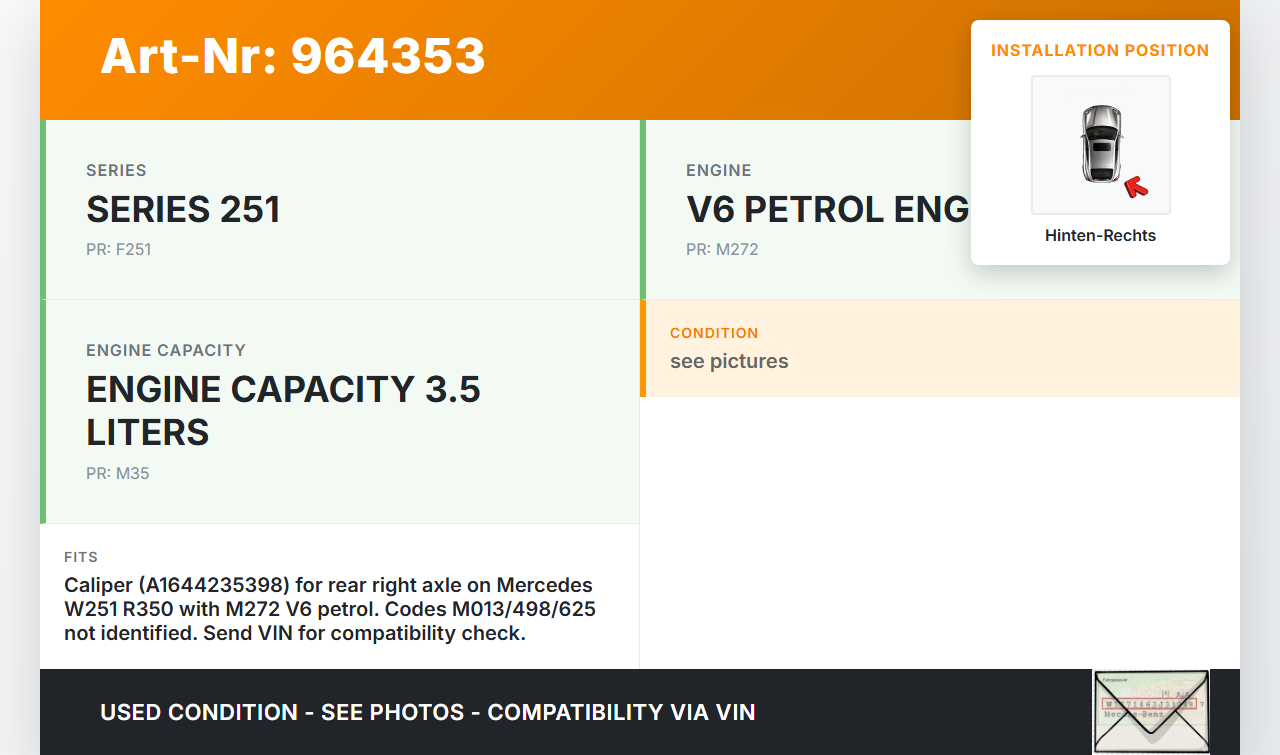
Task: Click the PR: F251 code
Action: pos(118,249)
